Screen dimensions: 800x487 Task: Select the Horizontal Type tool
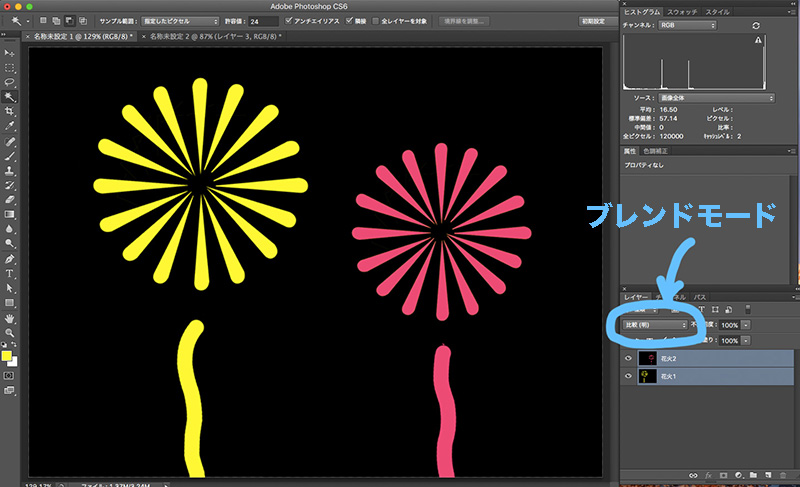(x=10, y=274)
